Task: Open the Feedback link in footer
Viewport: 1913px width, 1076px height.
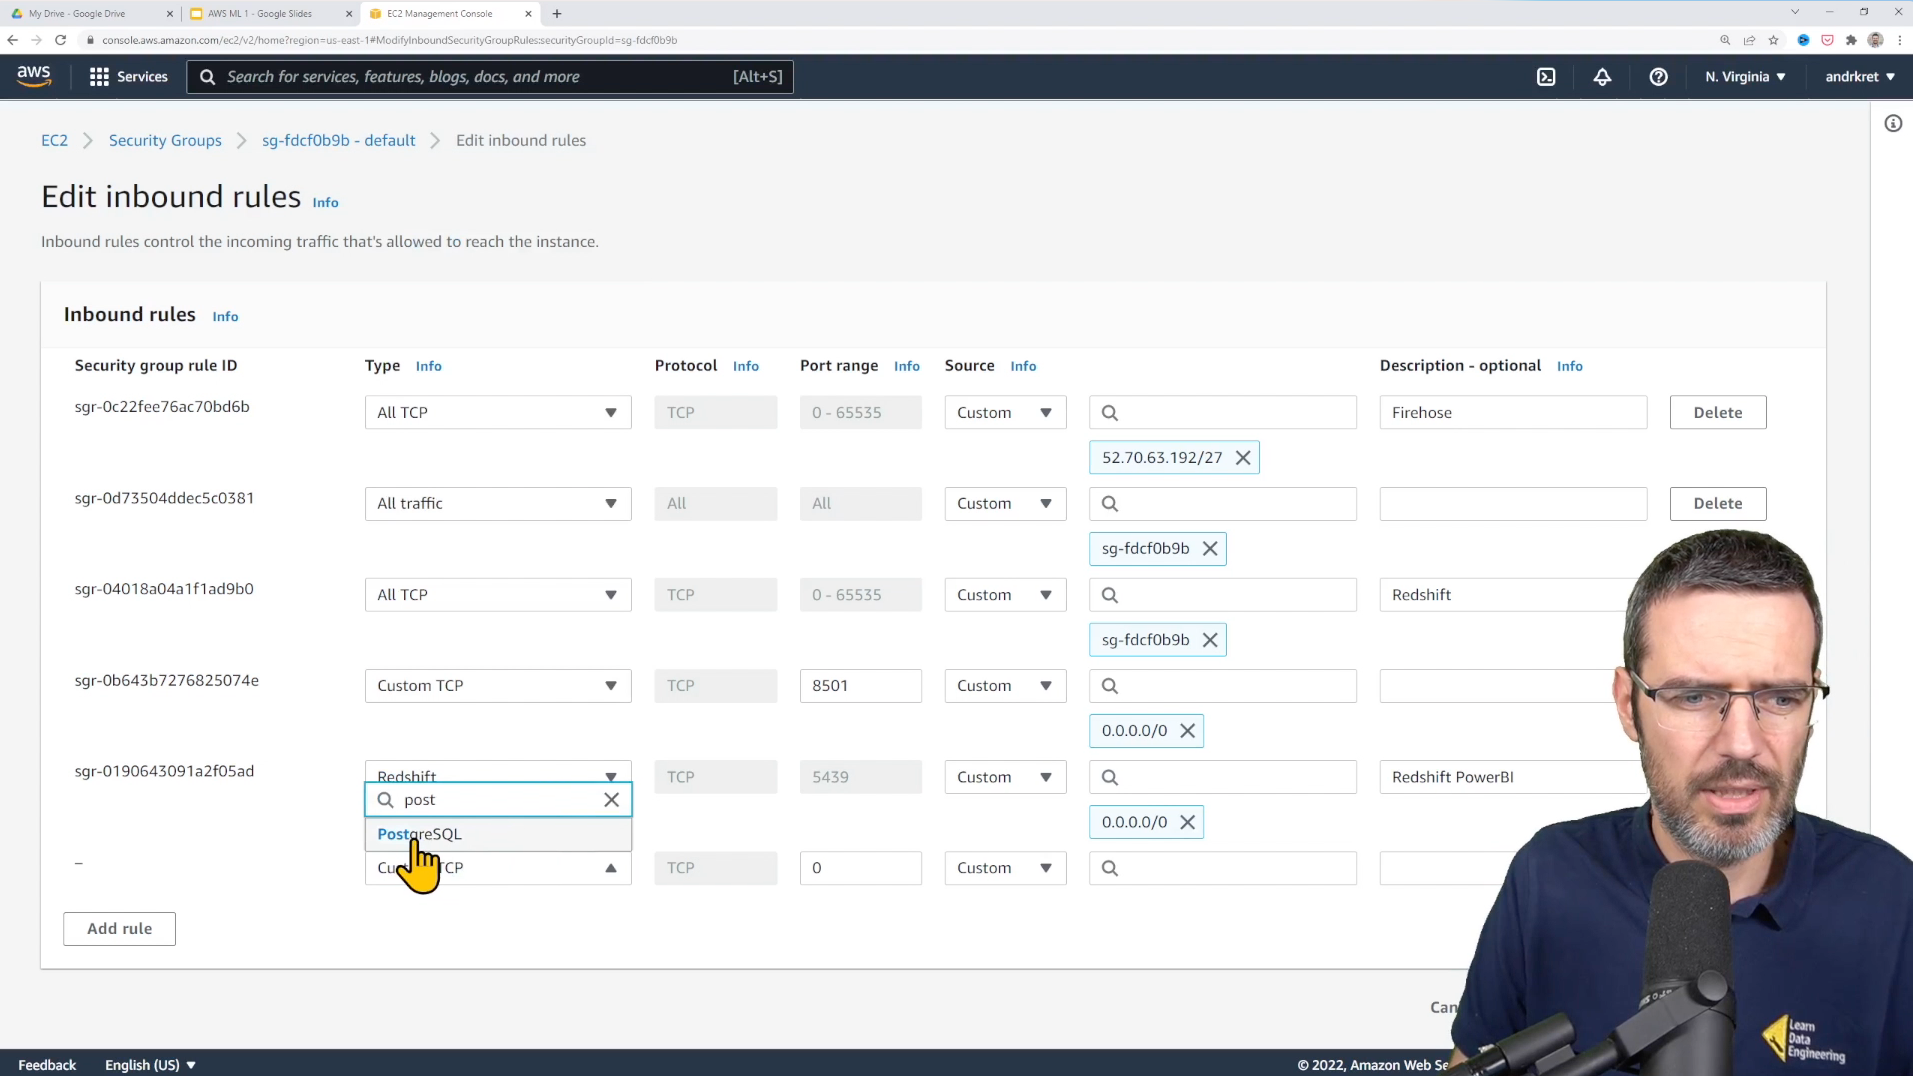Action: [x=47, y=1065]
